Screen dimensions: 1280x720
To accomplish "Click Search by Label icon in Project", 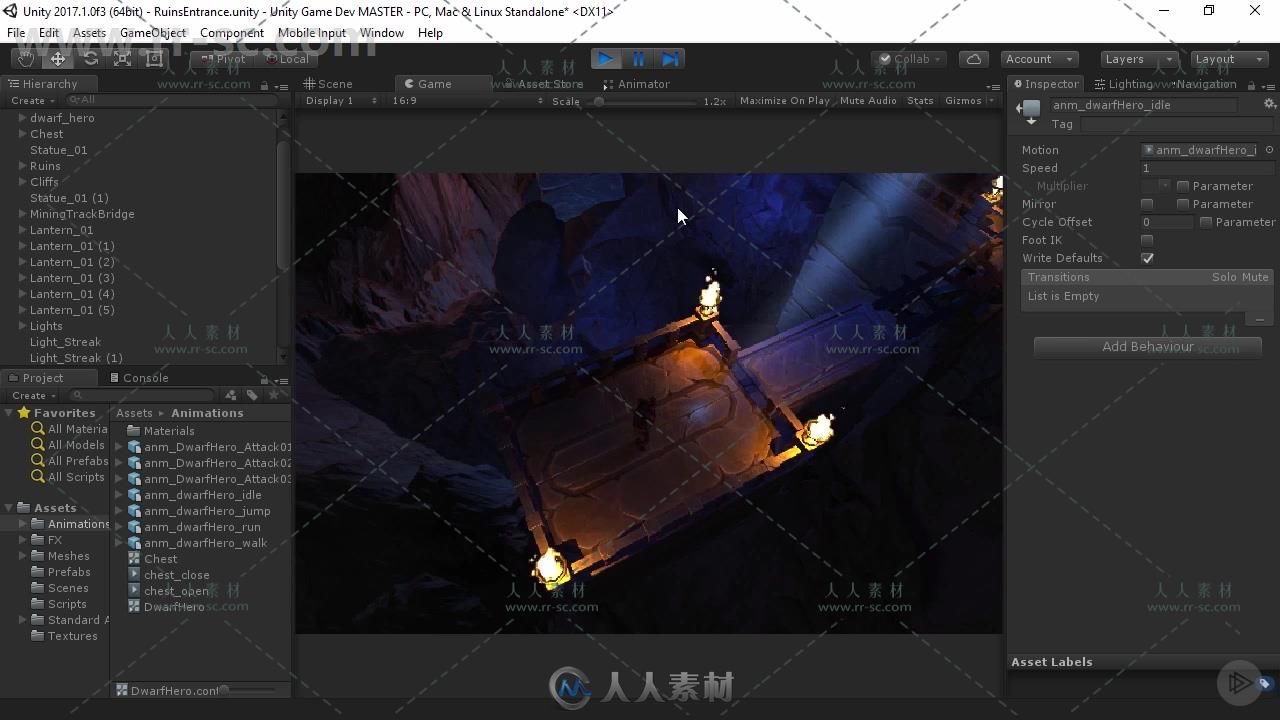I will [252, 395].
